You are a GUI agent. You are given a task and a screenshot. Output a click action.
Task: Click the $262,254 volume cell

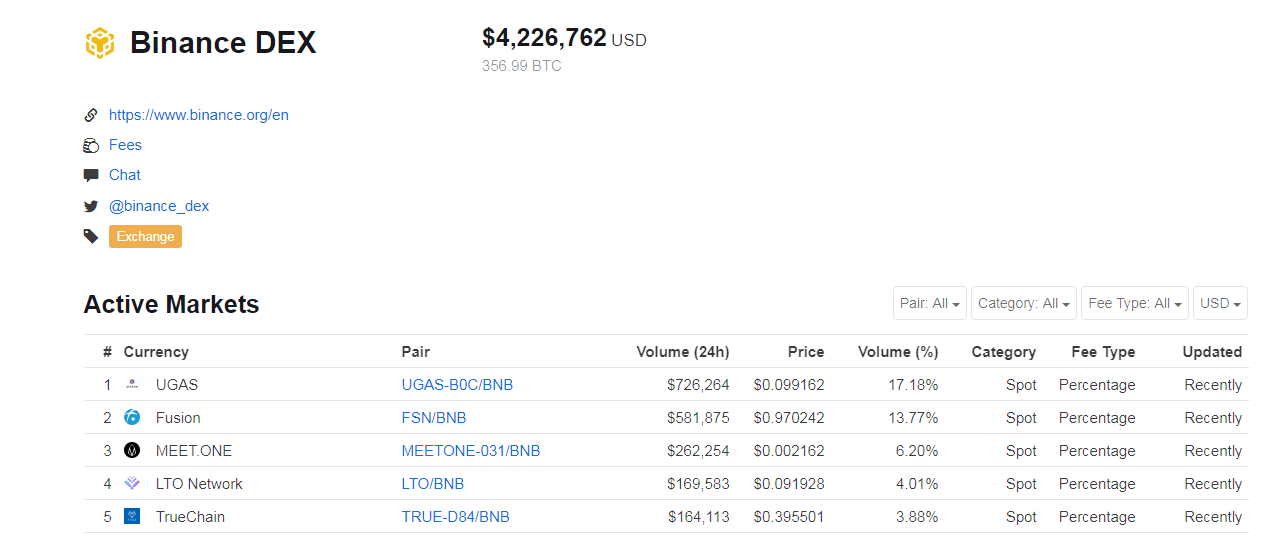coord(698,451)
